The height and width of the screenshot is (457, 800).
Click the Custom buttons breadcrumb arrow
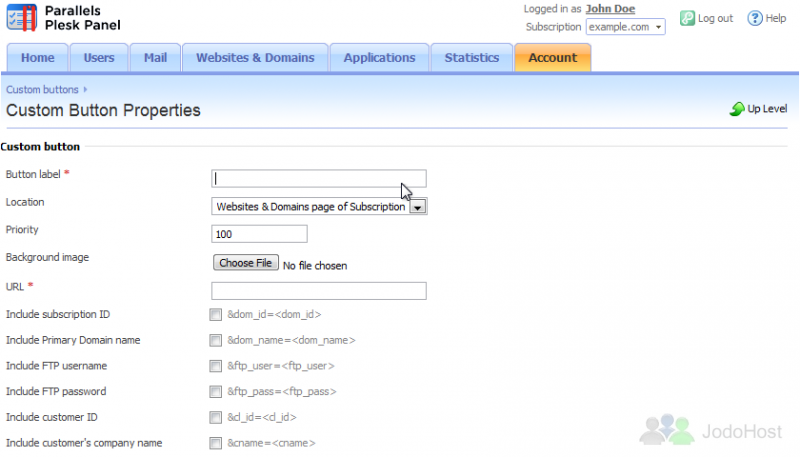coord(86,90)
